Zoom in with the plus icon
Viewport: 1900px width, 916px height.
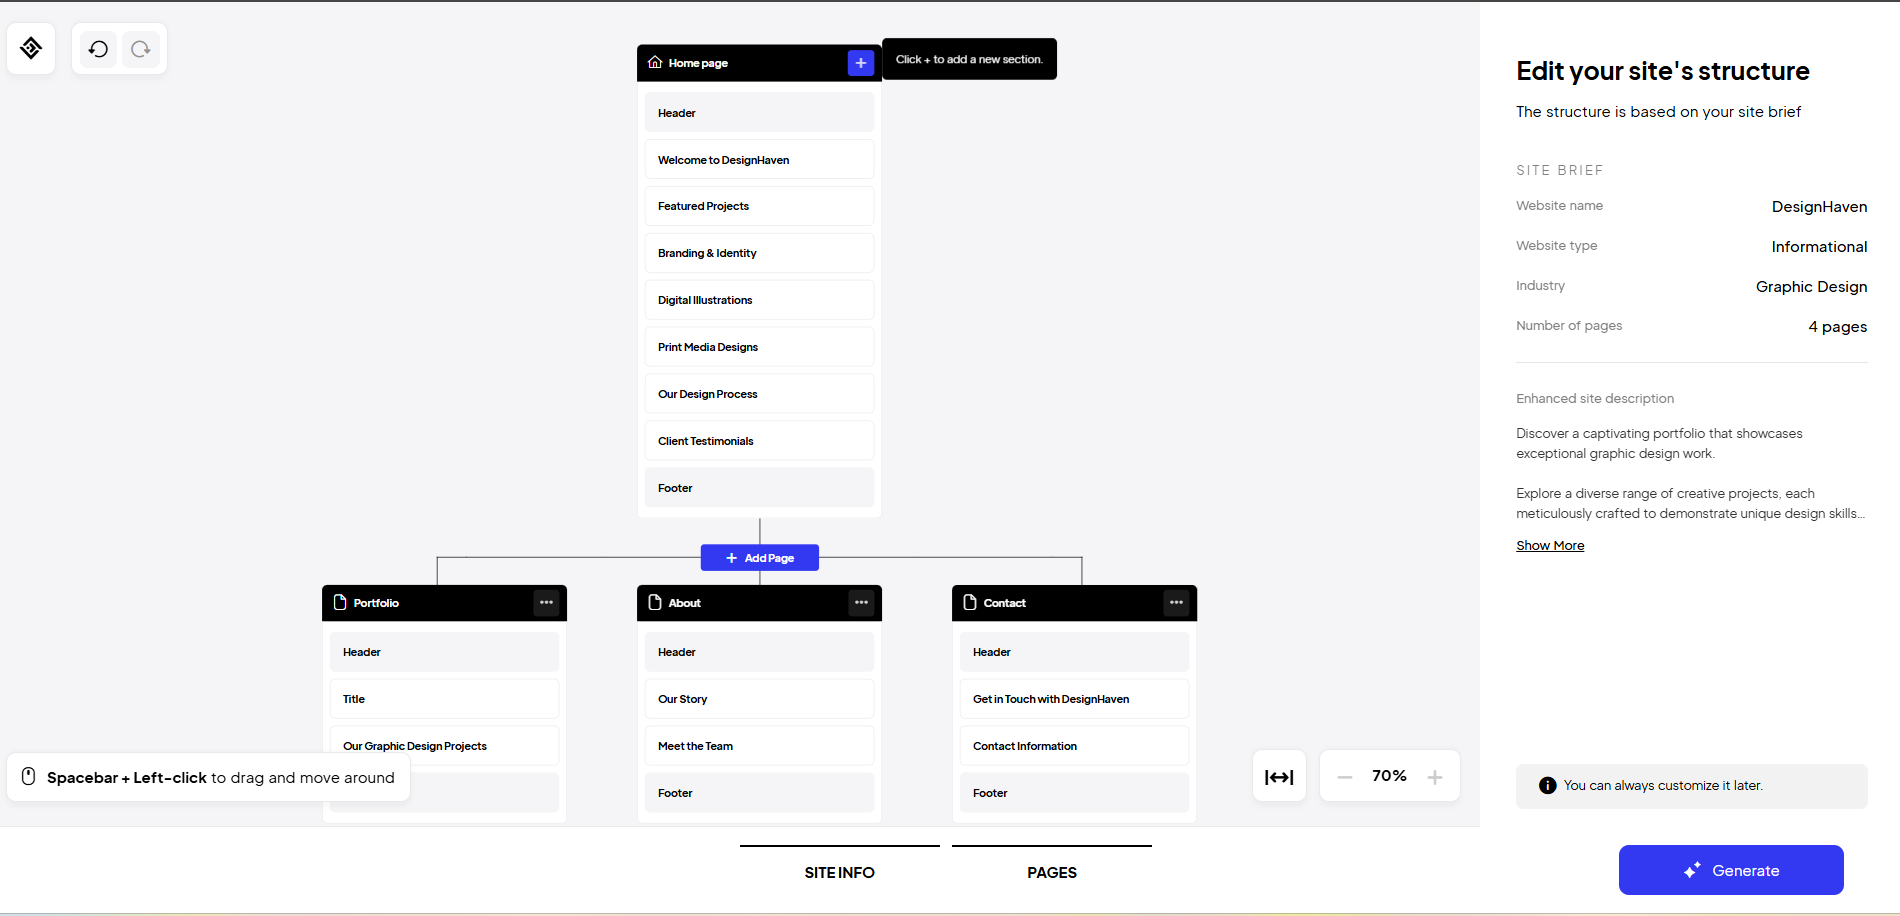(x=1434, y=777)
